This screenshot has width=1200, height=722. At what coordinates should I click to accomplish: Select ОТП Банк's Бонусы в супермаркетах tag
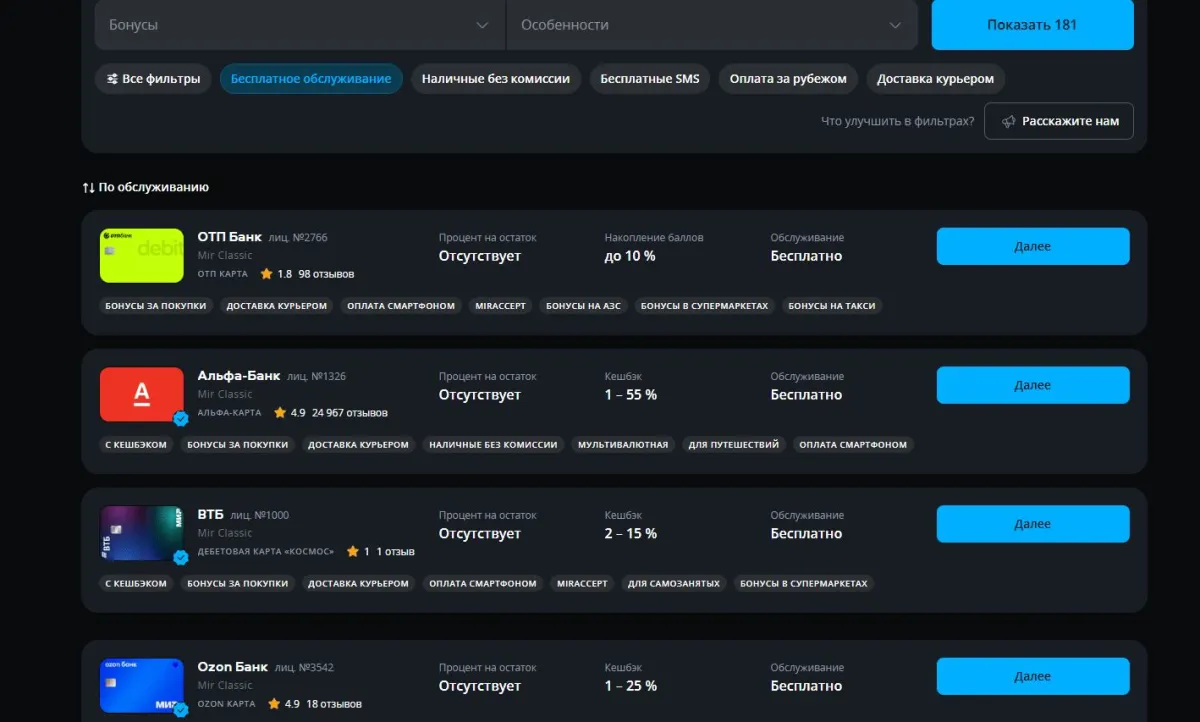coord(704,306)
